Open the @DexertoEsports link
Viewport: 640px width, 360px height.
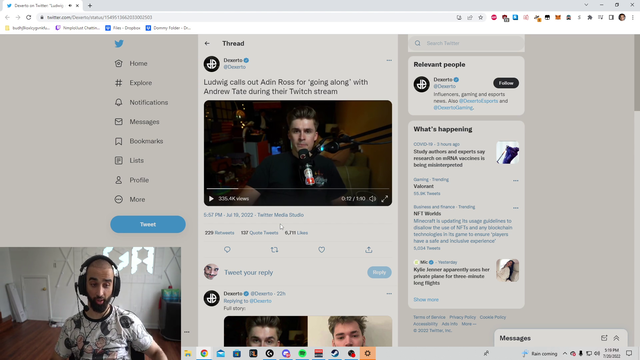coord(478,101)
